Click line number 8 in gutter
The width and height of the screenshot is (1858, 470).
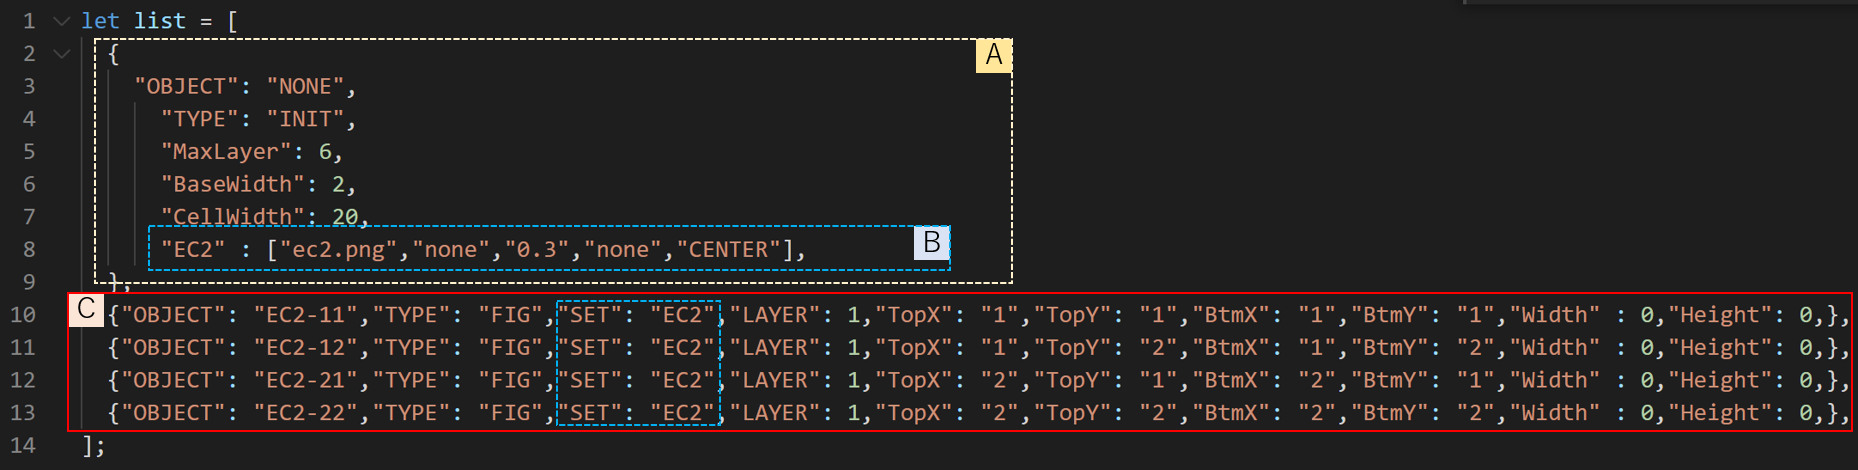coord(29,249)
